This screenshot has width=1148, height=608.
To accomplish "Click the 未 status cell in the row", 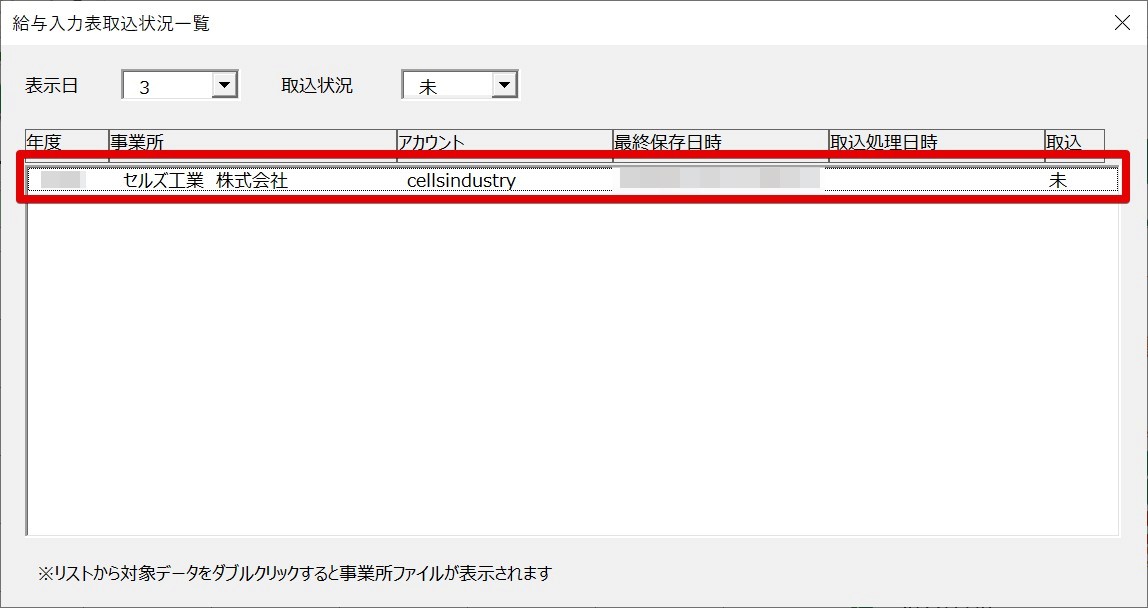I will [1058, 180].
